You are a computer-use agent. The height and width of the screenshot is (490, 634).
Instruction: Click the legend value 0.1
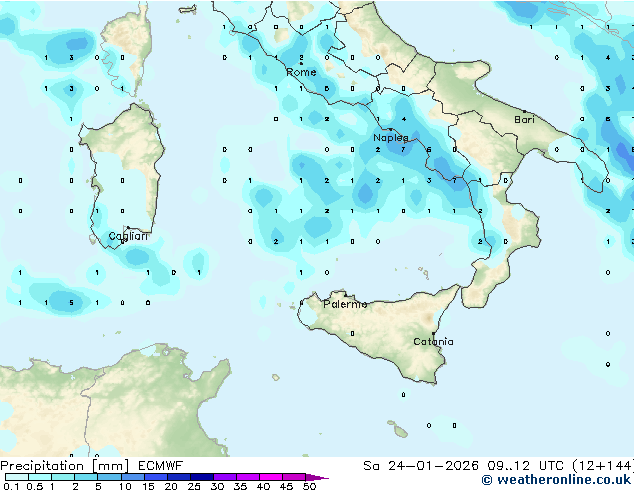click(11, 486)
